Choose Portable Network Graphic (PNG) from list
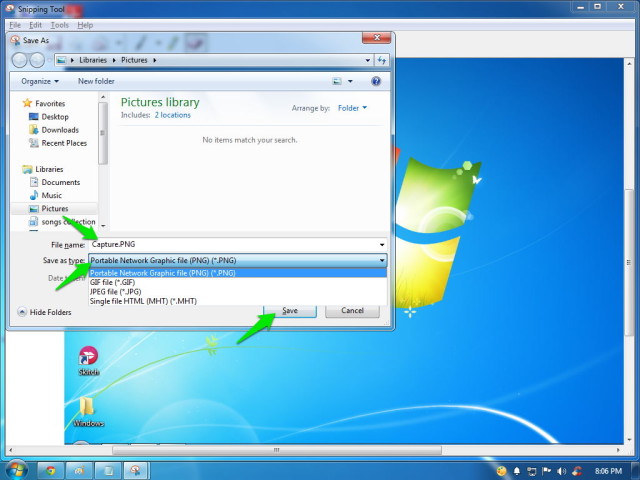Image resolution: width=640 pixels, height=480 pixels. click(238, 273)
